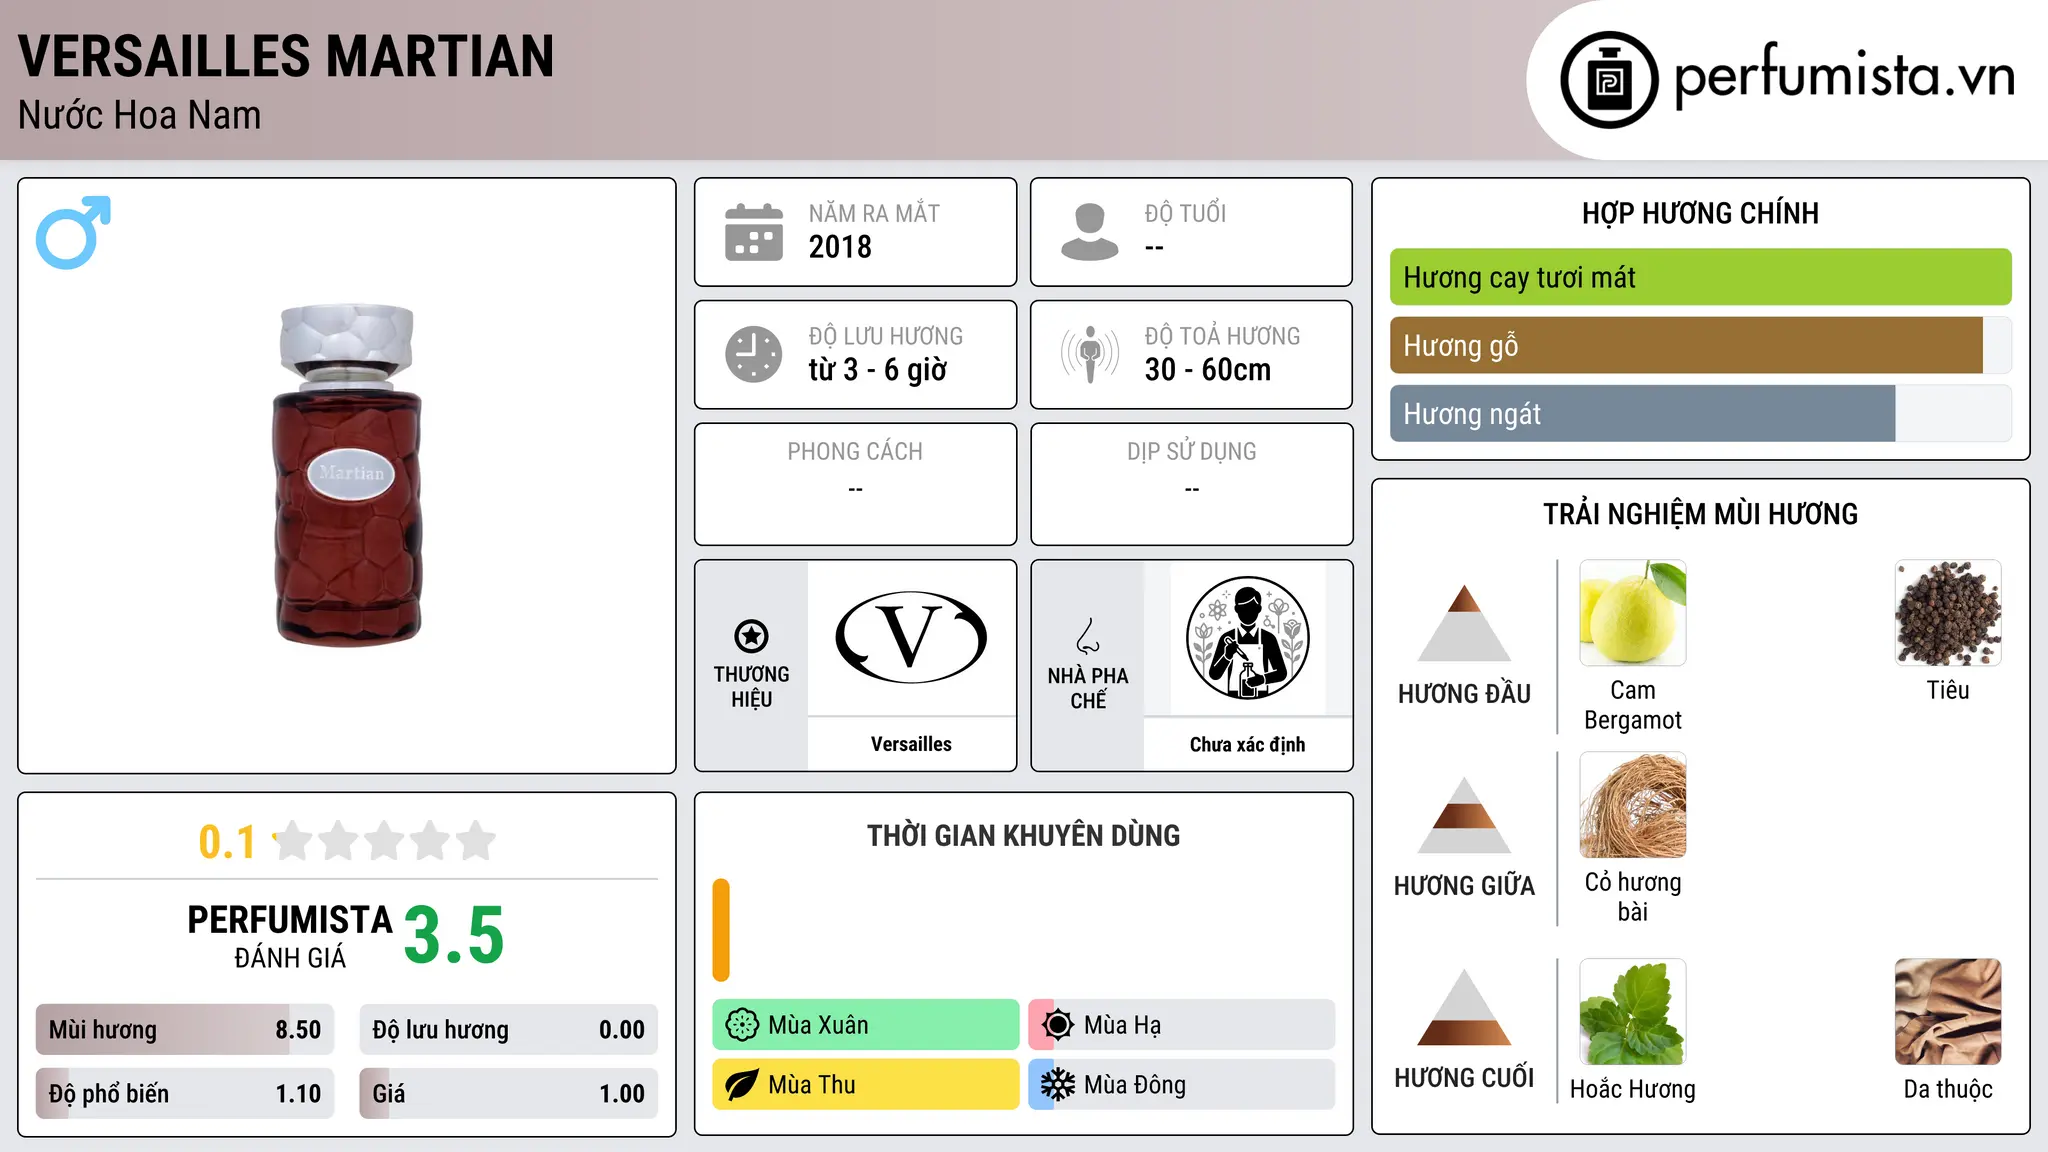Click the calendar icon beside release year
This screenshot has width=2048, height=1152.
tap(754, 232)
